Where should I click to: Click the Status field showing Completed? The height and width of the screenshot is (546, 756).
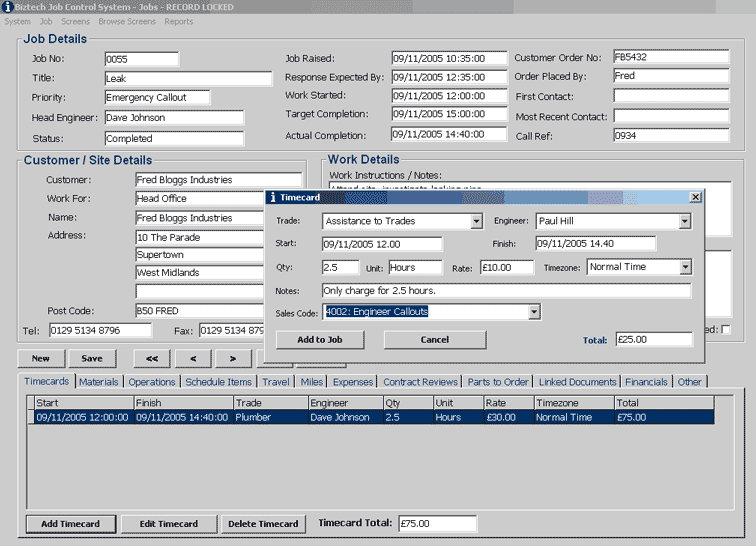[x=174, y=138]
